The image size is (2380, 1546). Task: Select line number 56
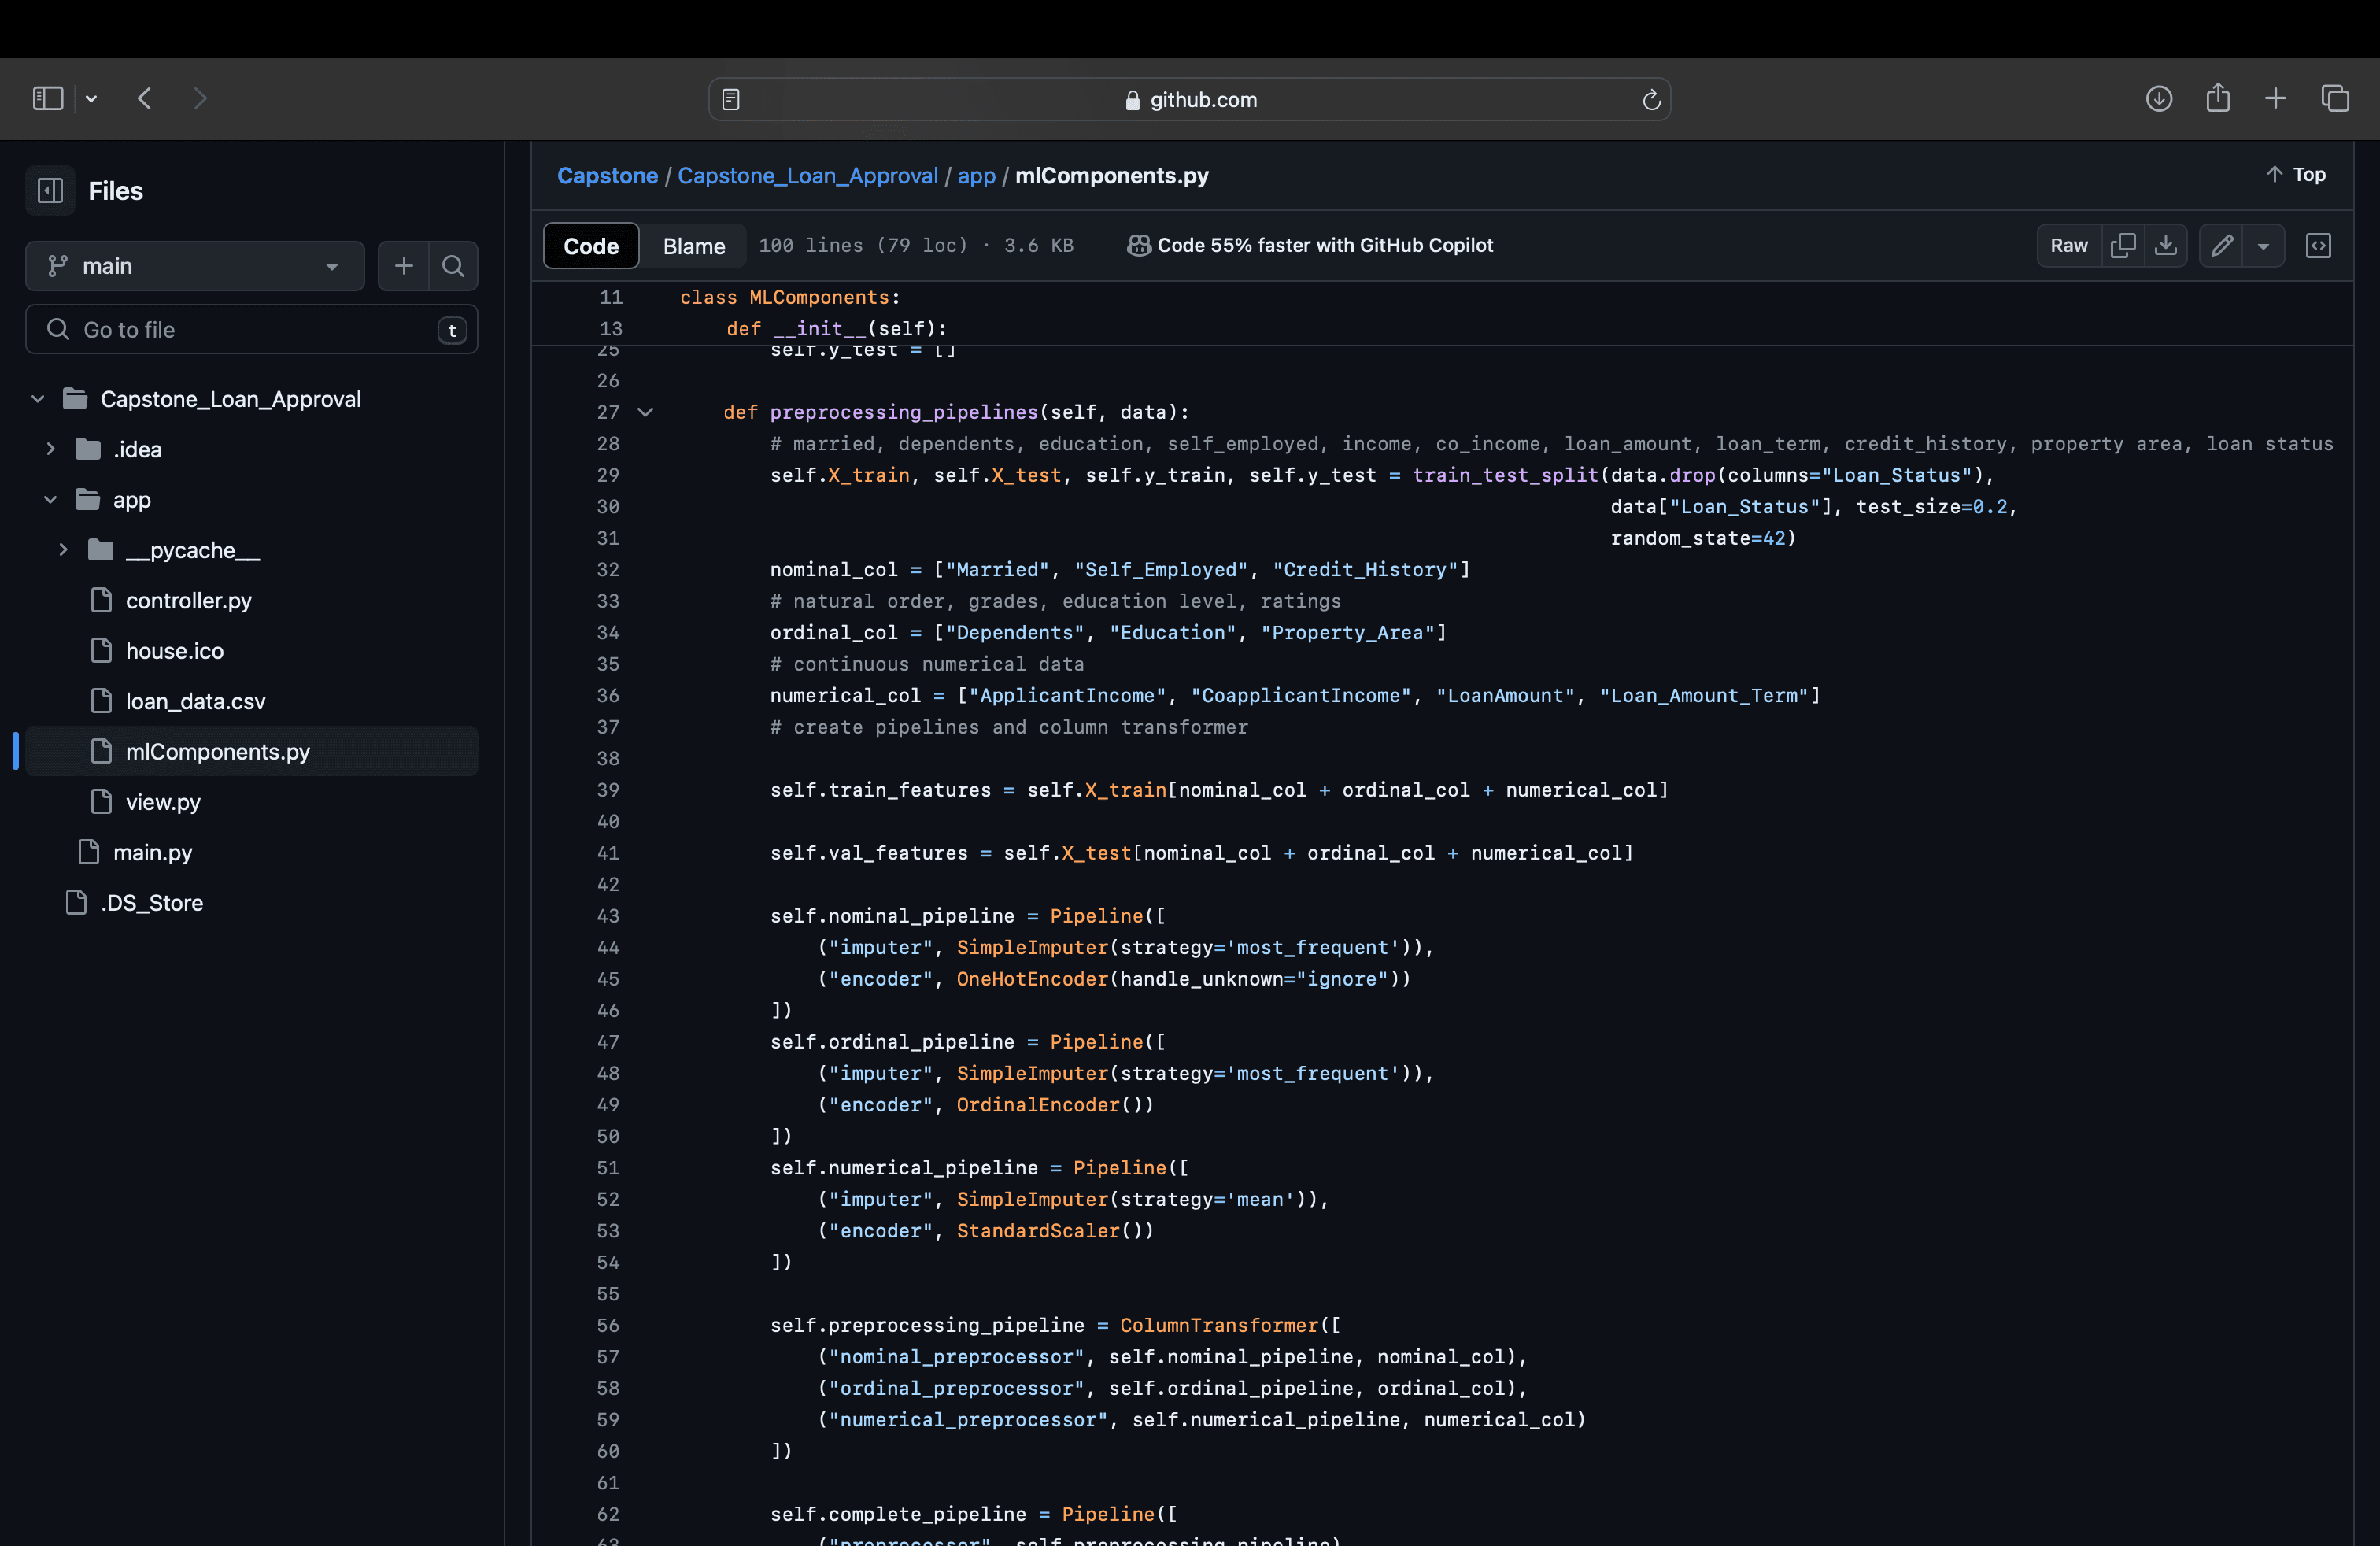tap(608, 1325)
